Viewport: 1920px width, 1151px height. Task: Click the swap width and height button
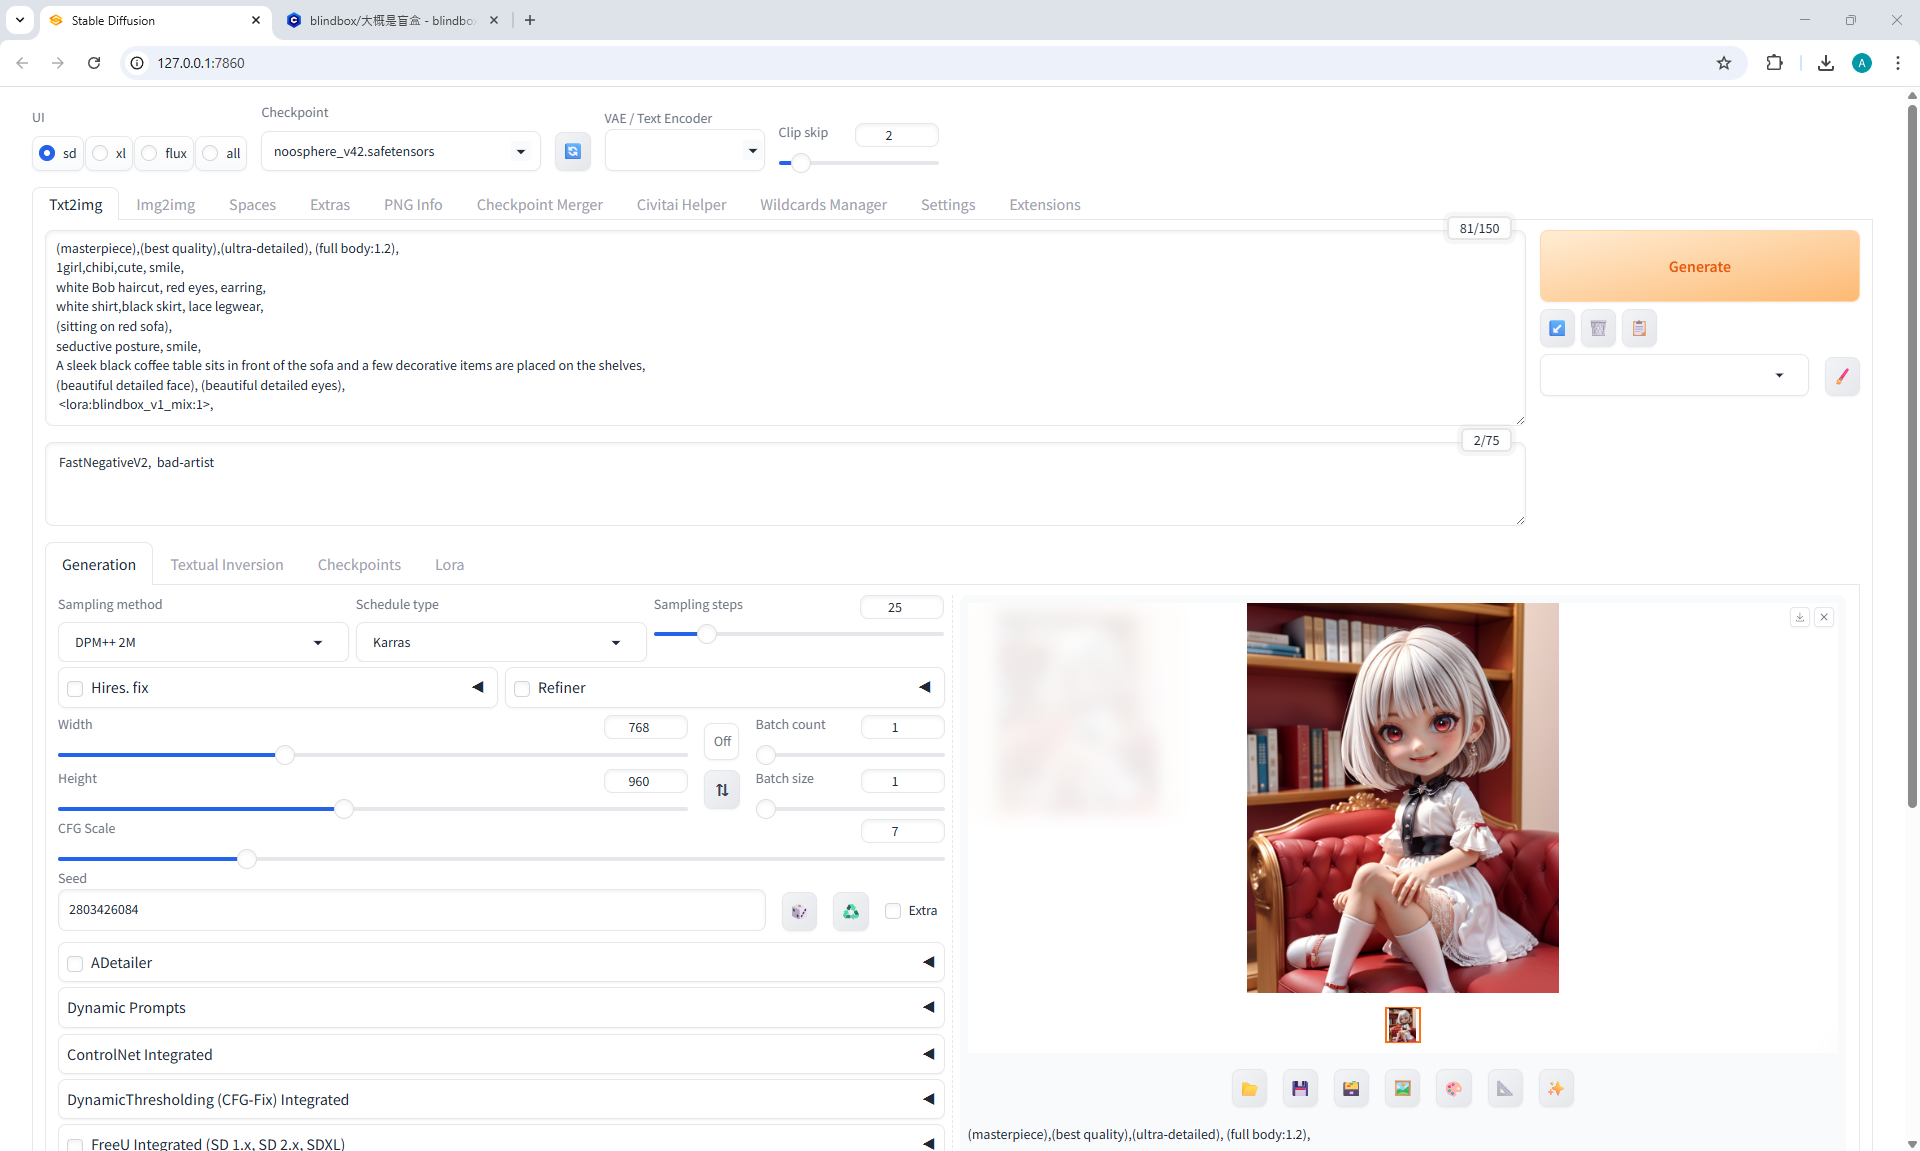(722, 790)
